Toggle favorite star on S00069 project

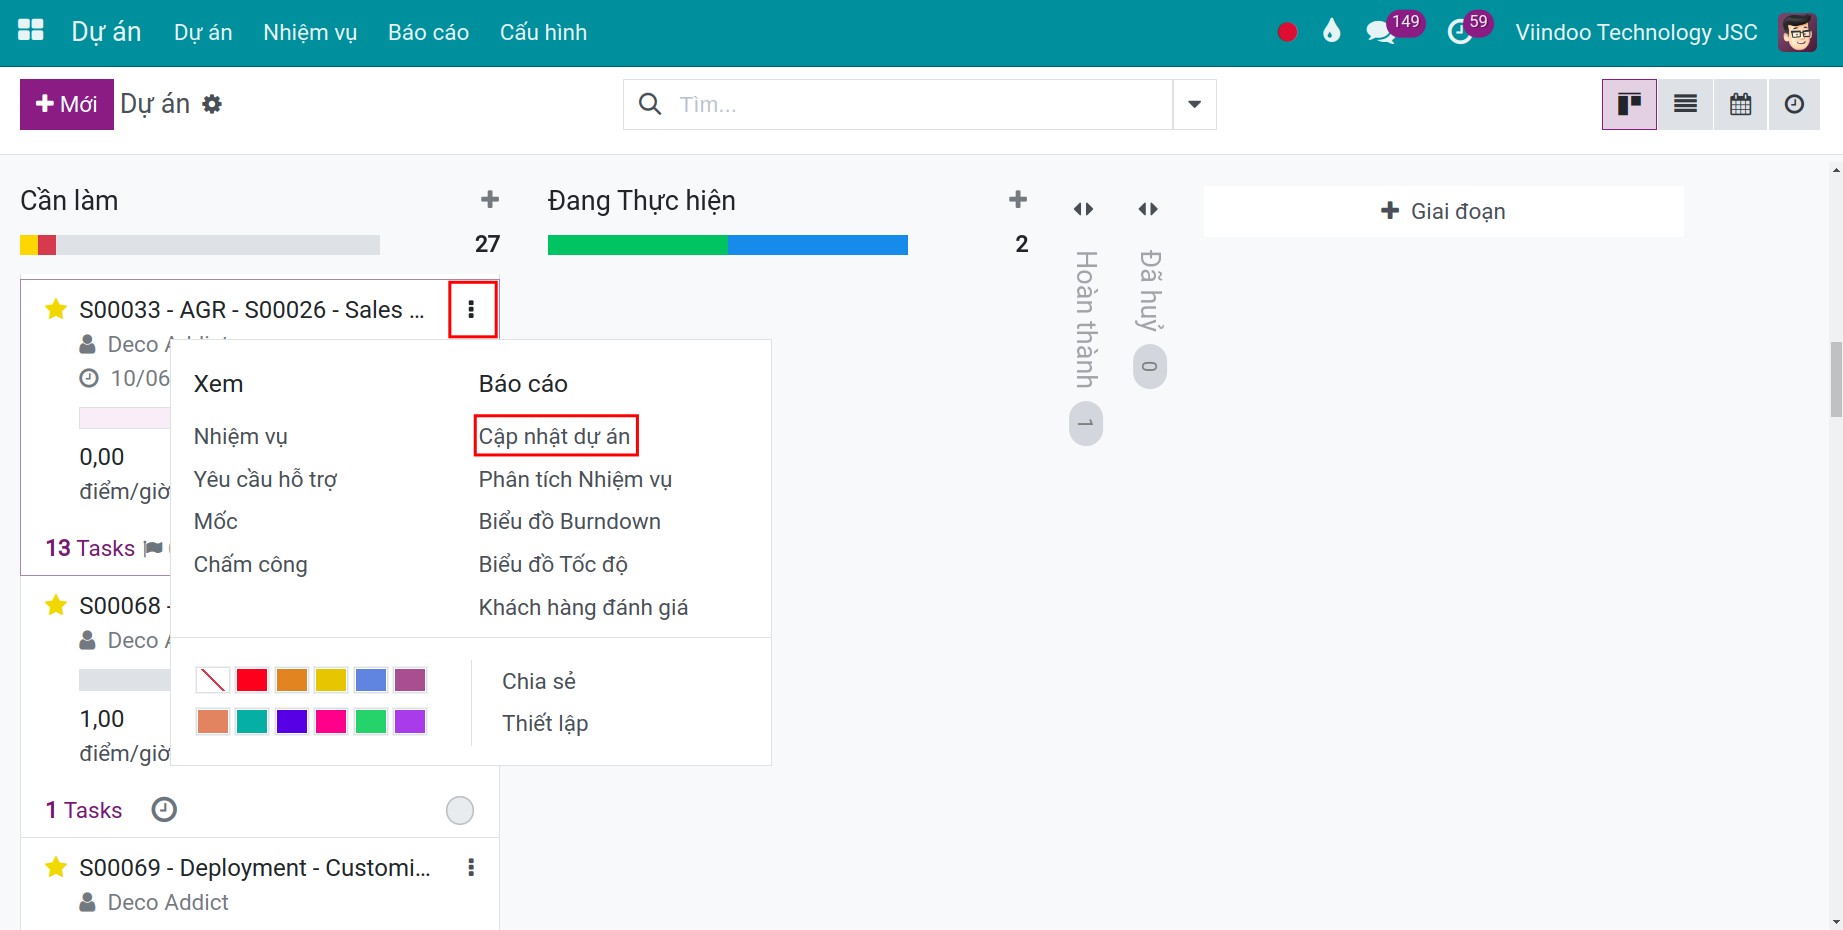coord(56,867)
